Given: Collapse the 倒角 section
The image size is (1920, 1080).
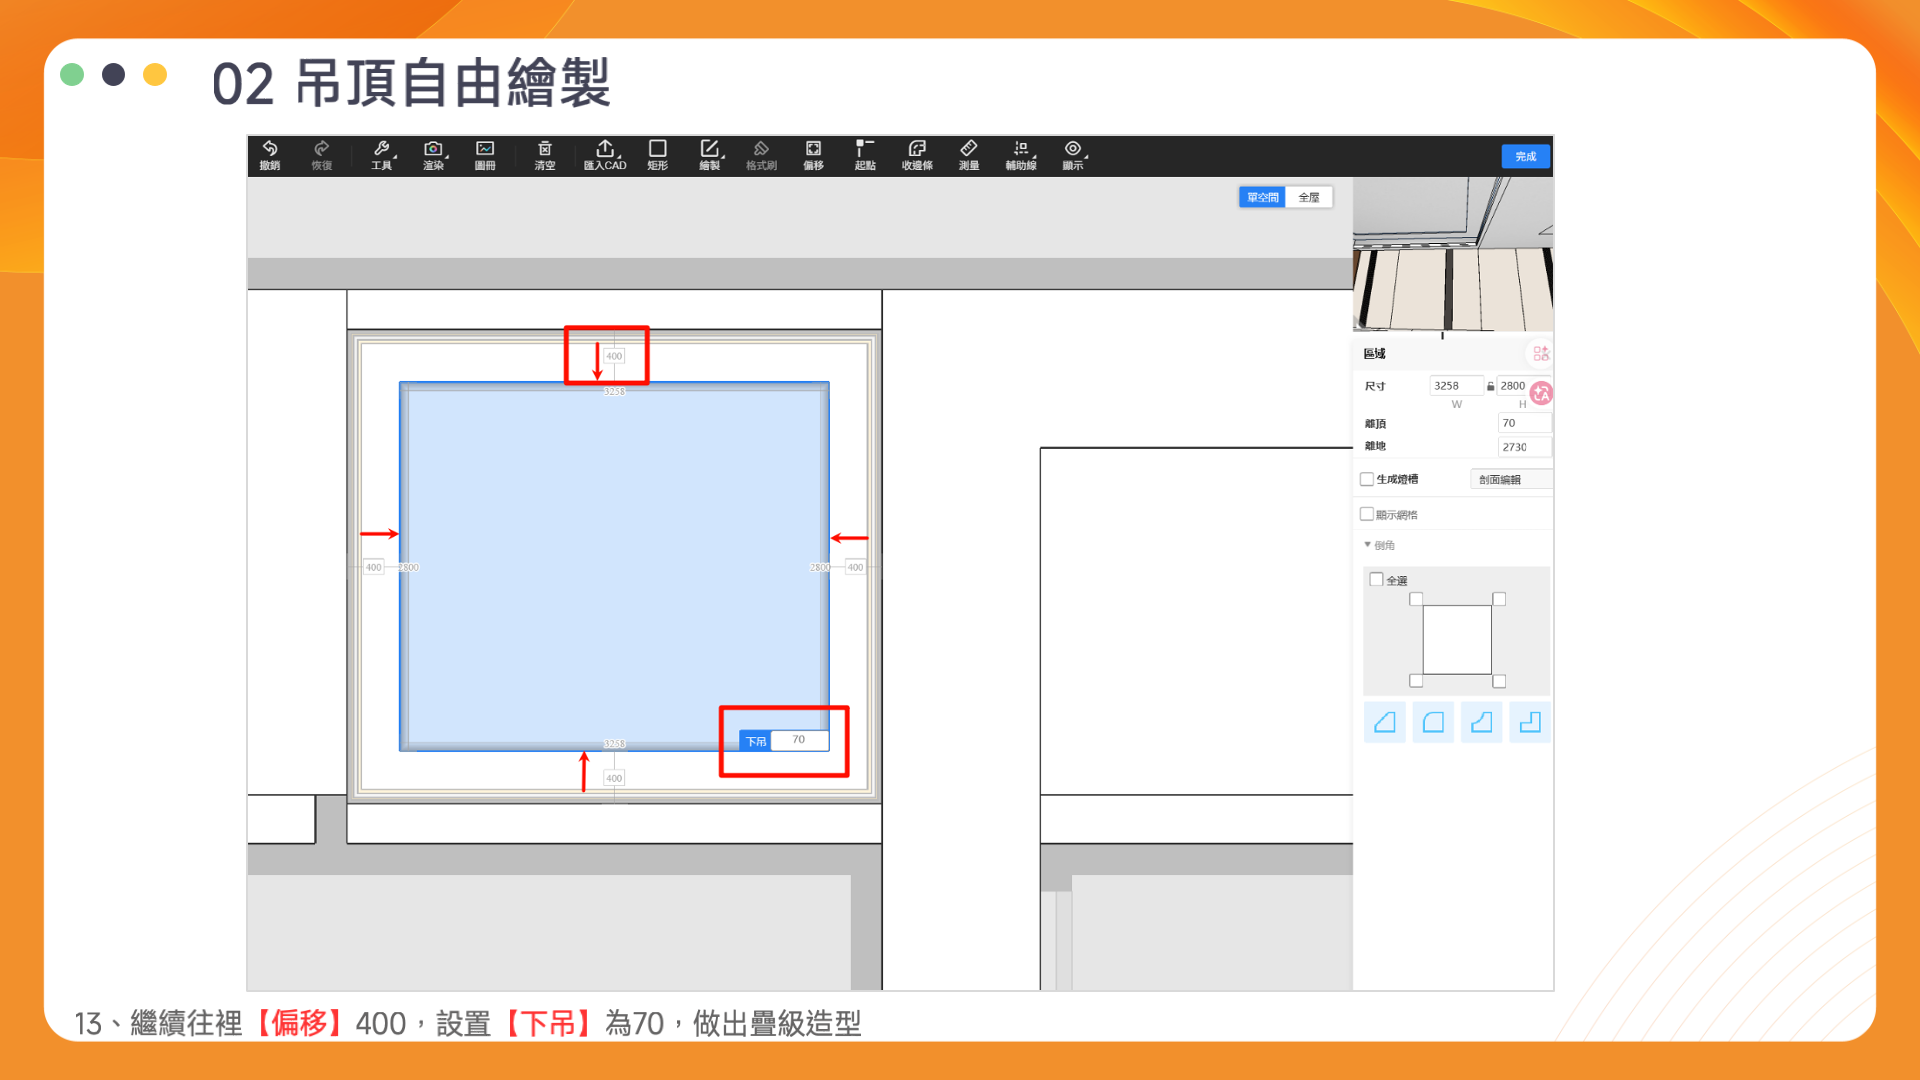Looking at the screenshot, I should point(1368,545).
